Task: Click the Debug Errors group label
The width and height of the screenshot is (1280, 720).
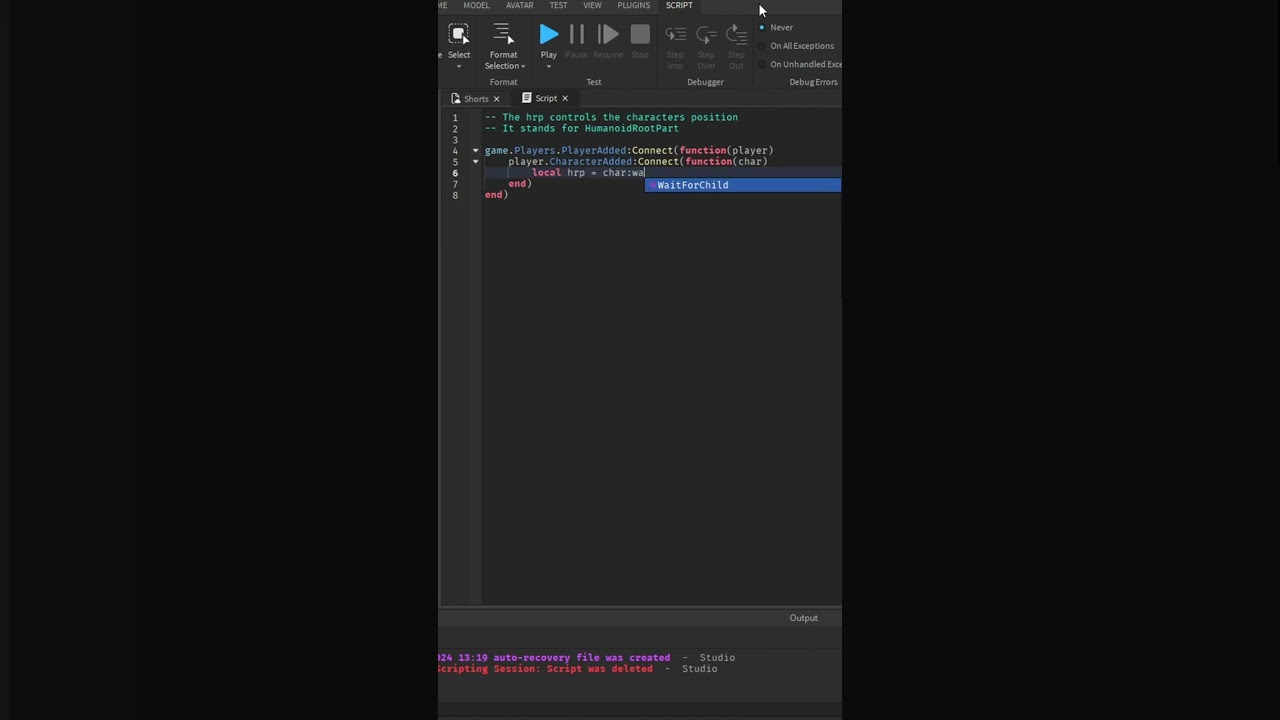Action: [x=813, y=82]
